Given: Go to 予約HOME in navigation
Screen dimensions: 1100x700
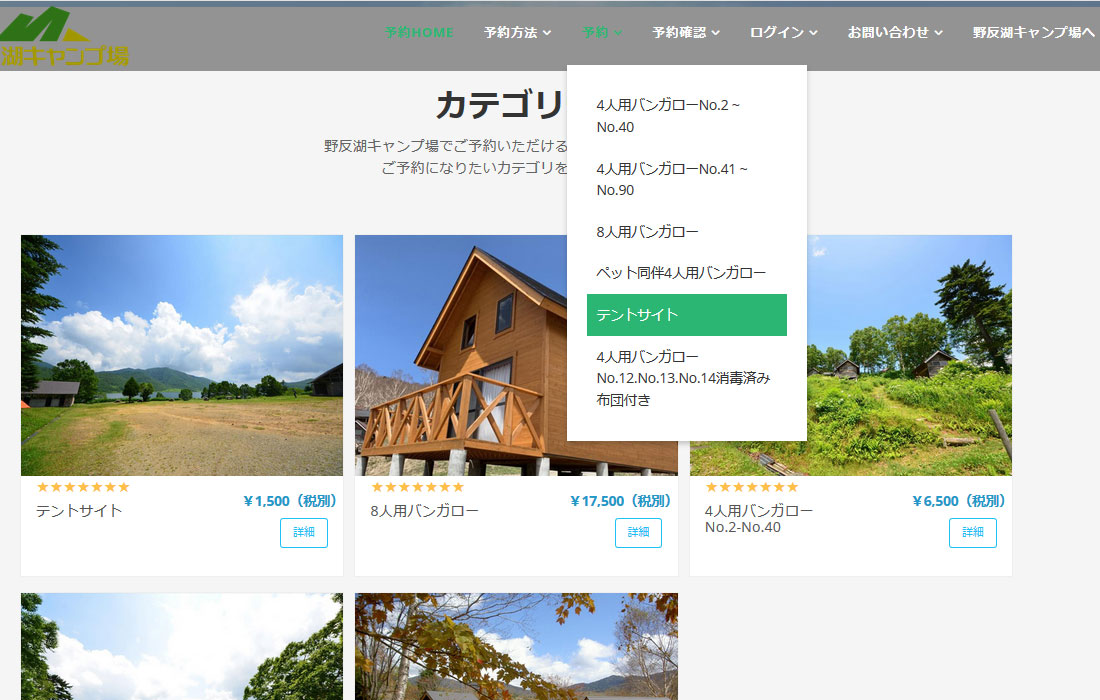Looking at the screenshot, I should [419, 33].
